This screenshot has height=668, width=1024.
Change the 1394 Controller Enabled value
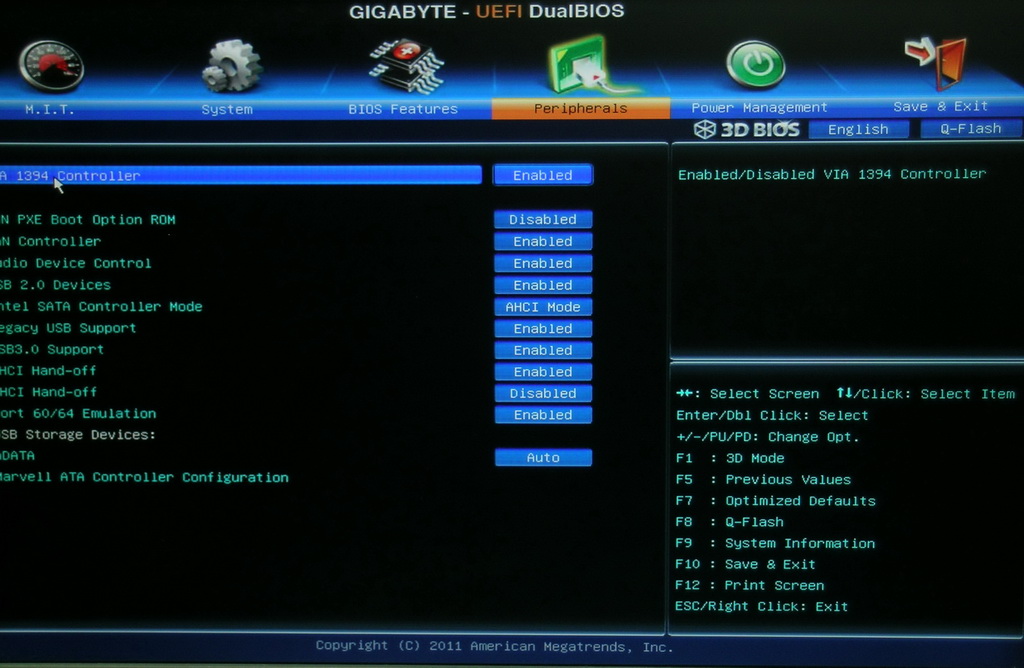(x=543, y=175)
